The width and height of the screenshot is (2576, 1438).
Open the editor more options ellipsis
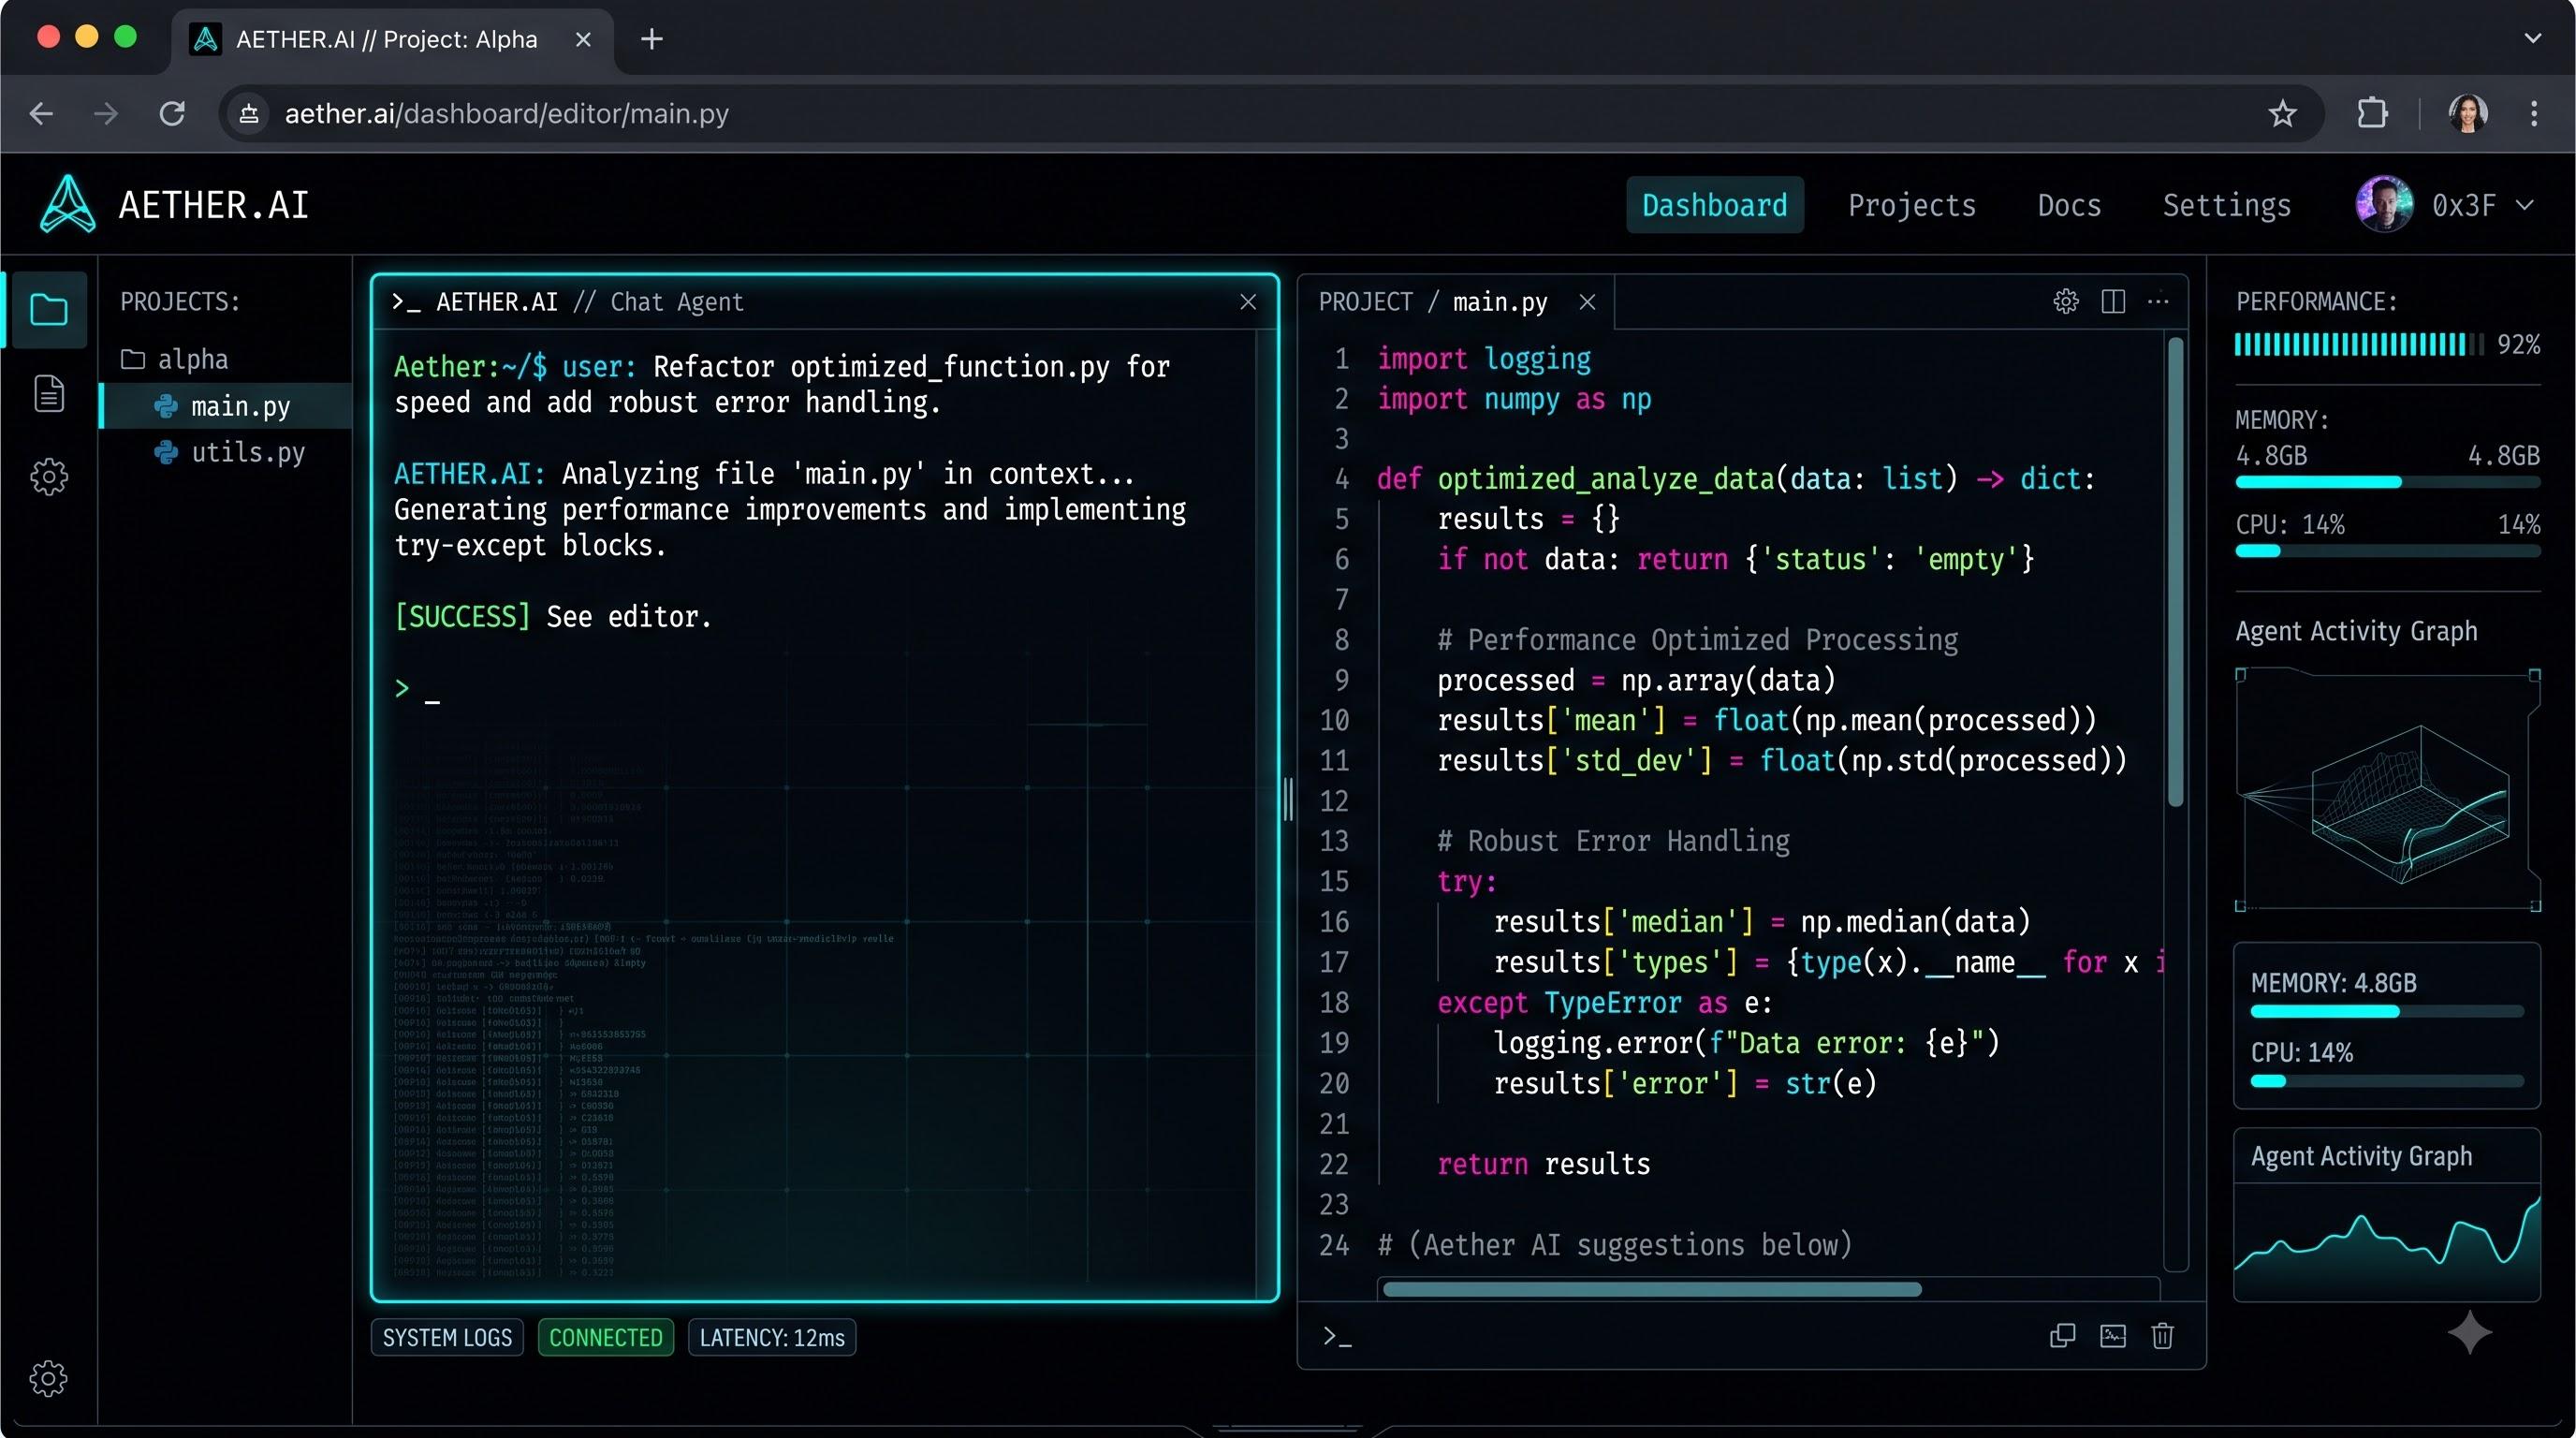[2158, 301]
